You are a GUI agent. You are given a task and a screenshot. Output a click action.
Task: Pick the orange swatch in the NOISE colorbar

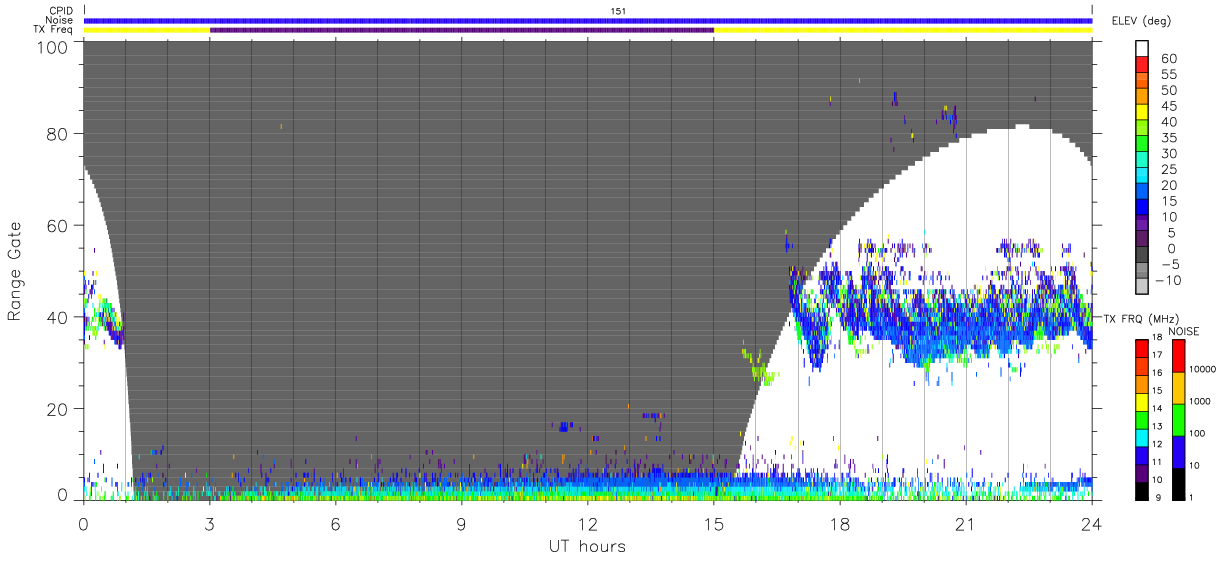coord(1178,388)
